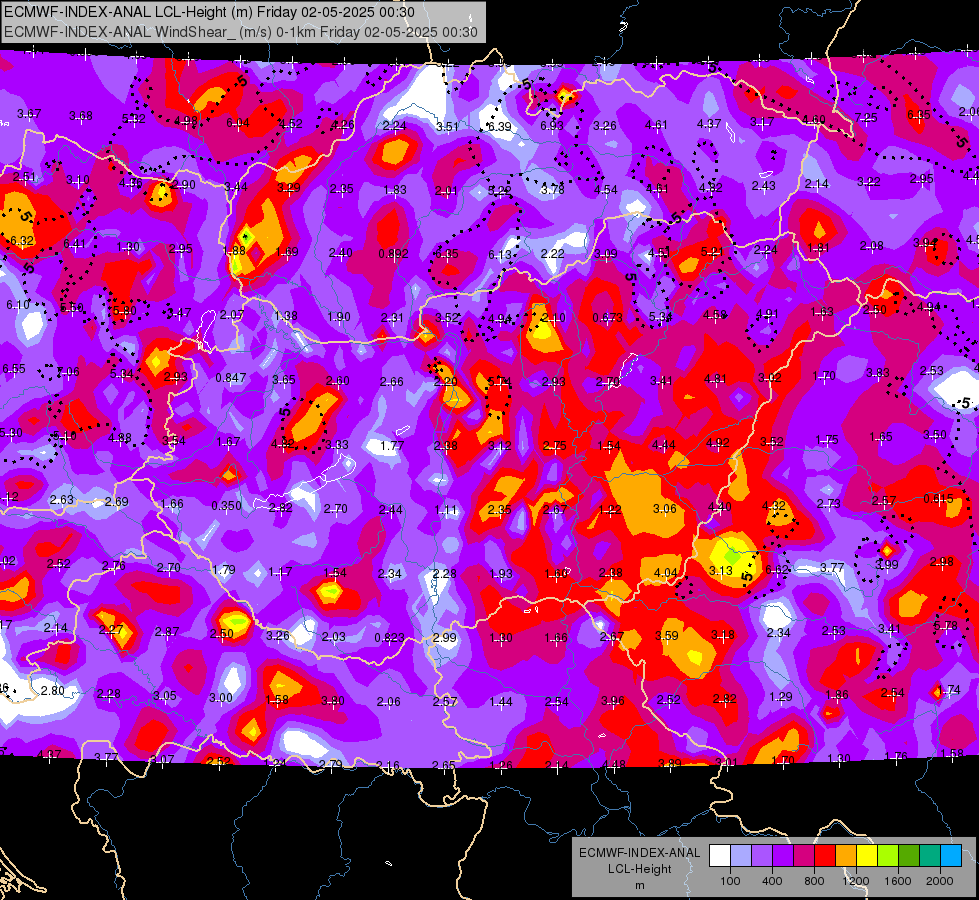The image size is (979, 900).
Task: Click the wind shear value '4.98'
Action: 186,121
